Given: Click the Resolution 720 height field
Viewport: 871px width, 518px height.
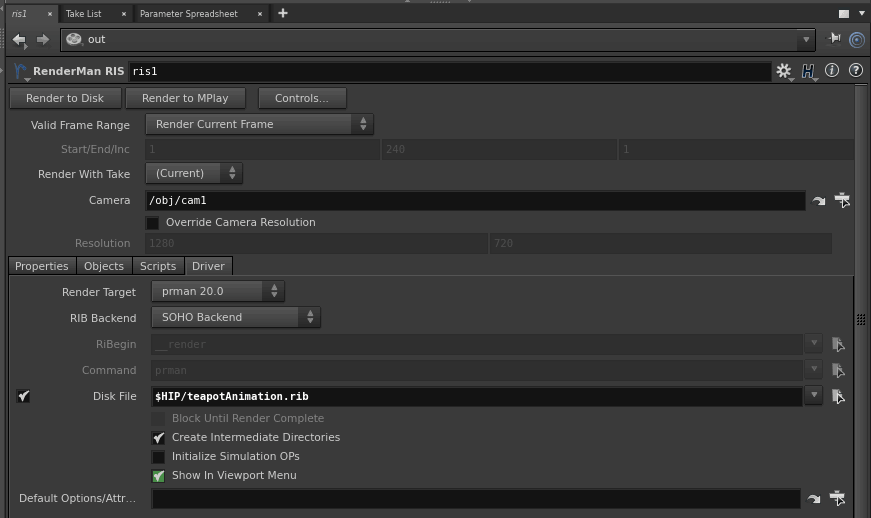Looking at the screenshot, I should point(660,243).
